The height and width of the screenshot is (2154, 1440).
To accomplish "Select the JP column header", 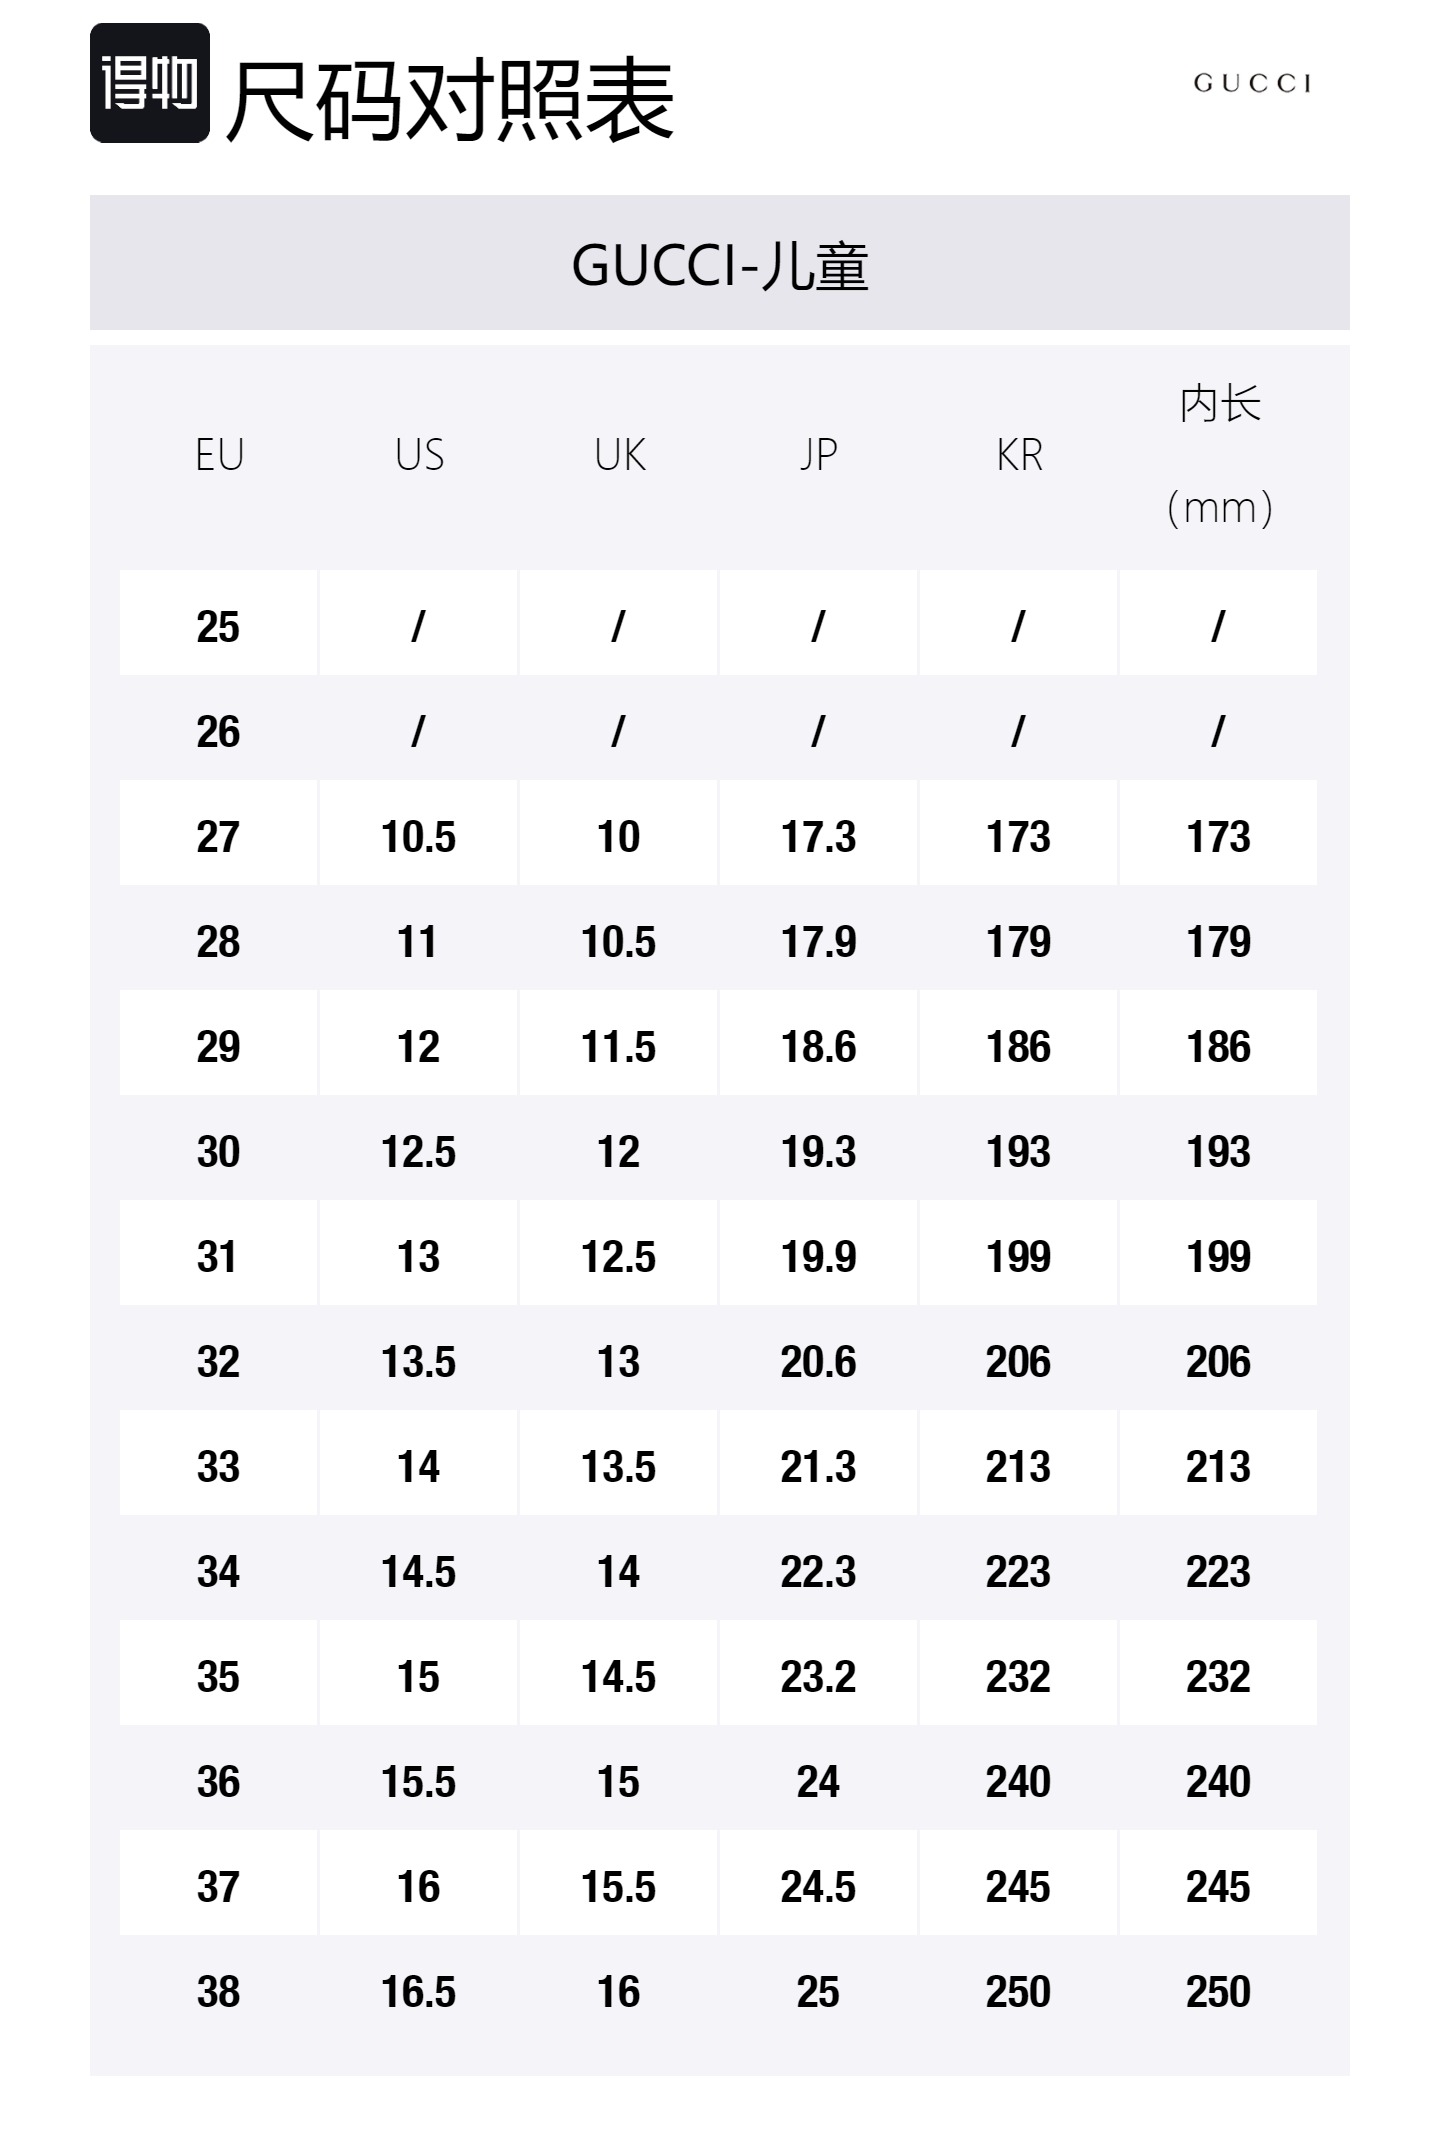I will pyautogui.click(x=818, y=456).
